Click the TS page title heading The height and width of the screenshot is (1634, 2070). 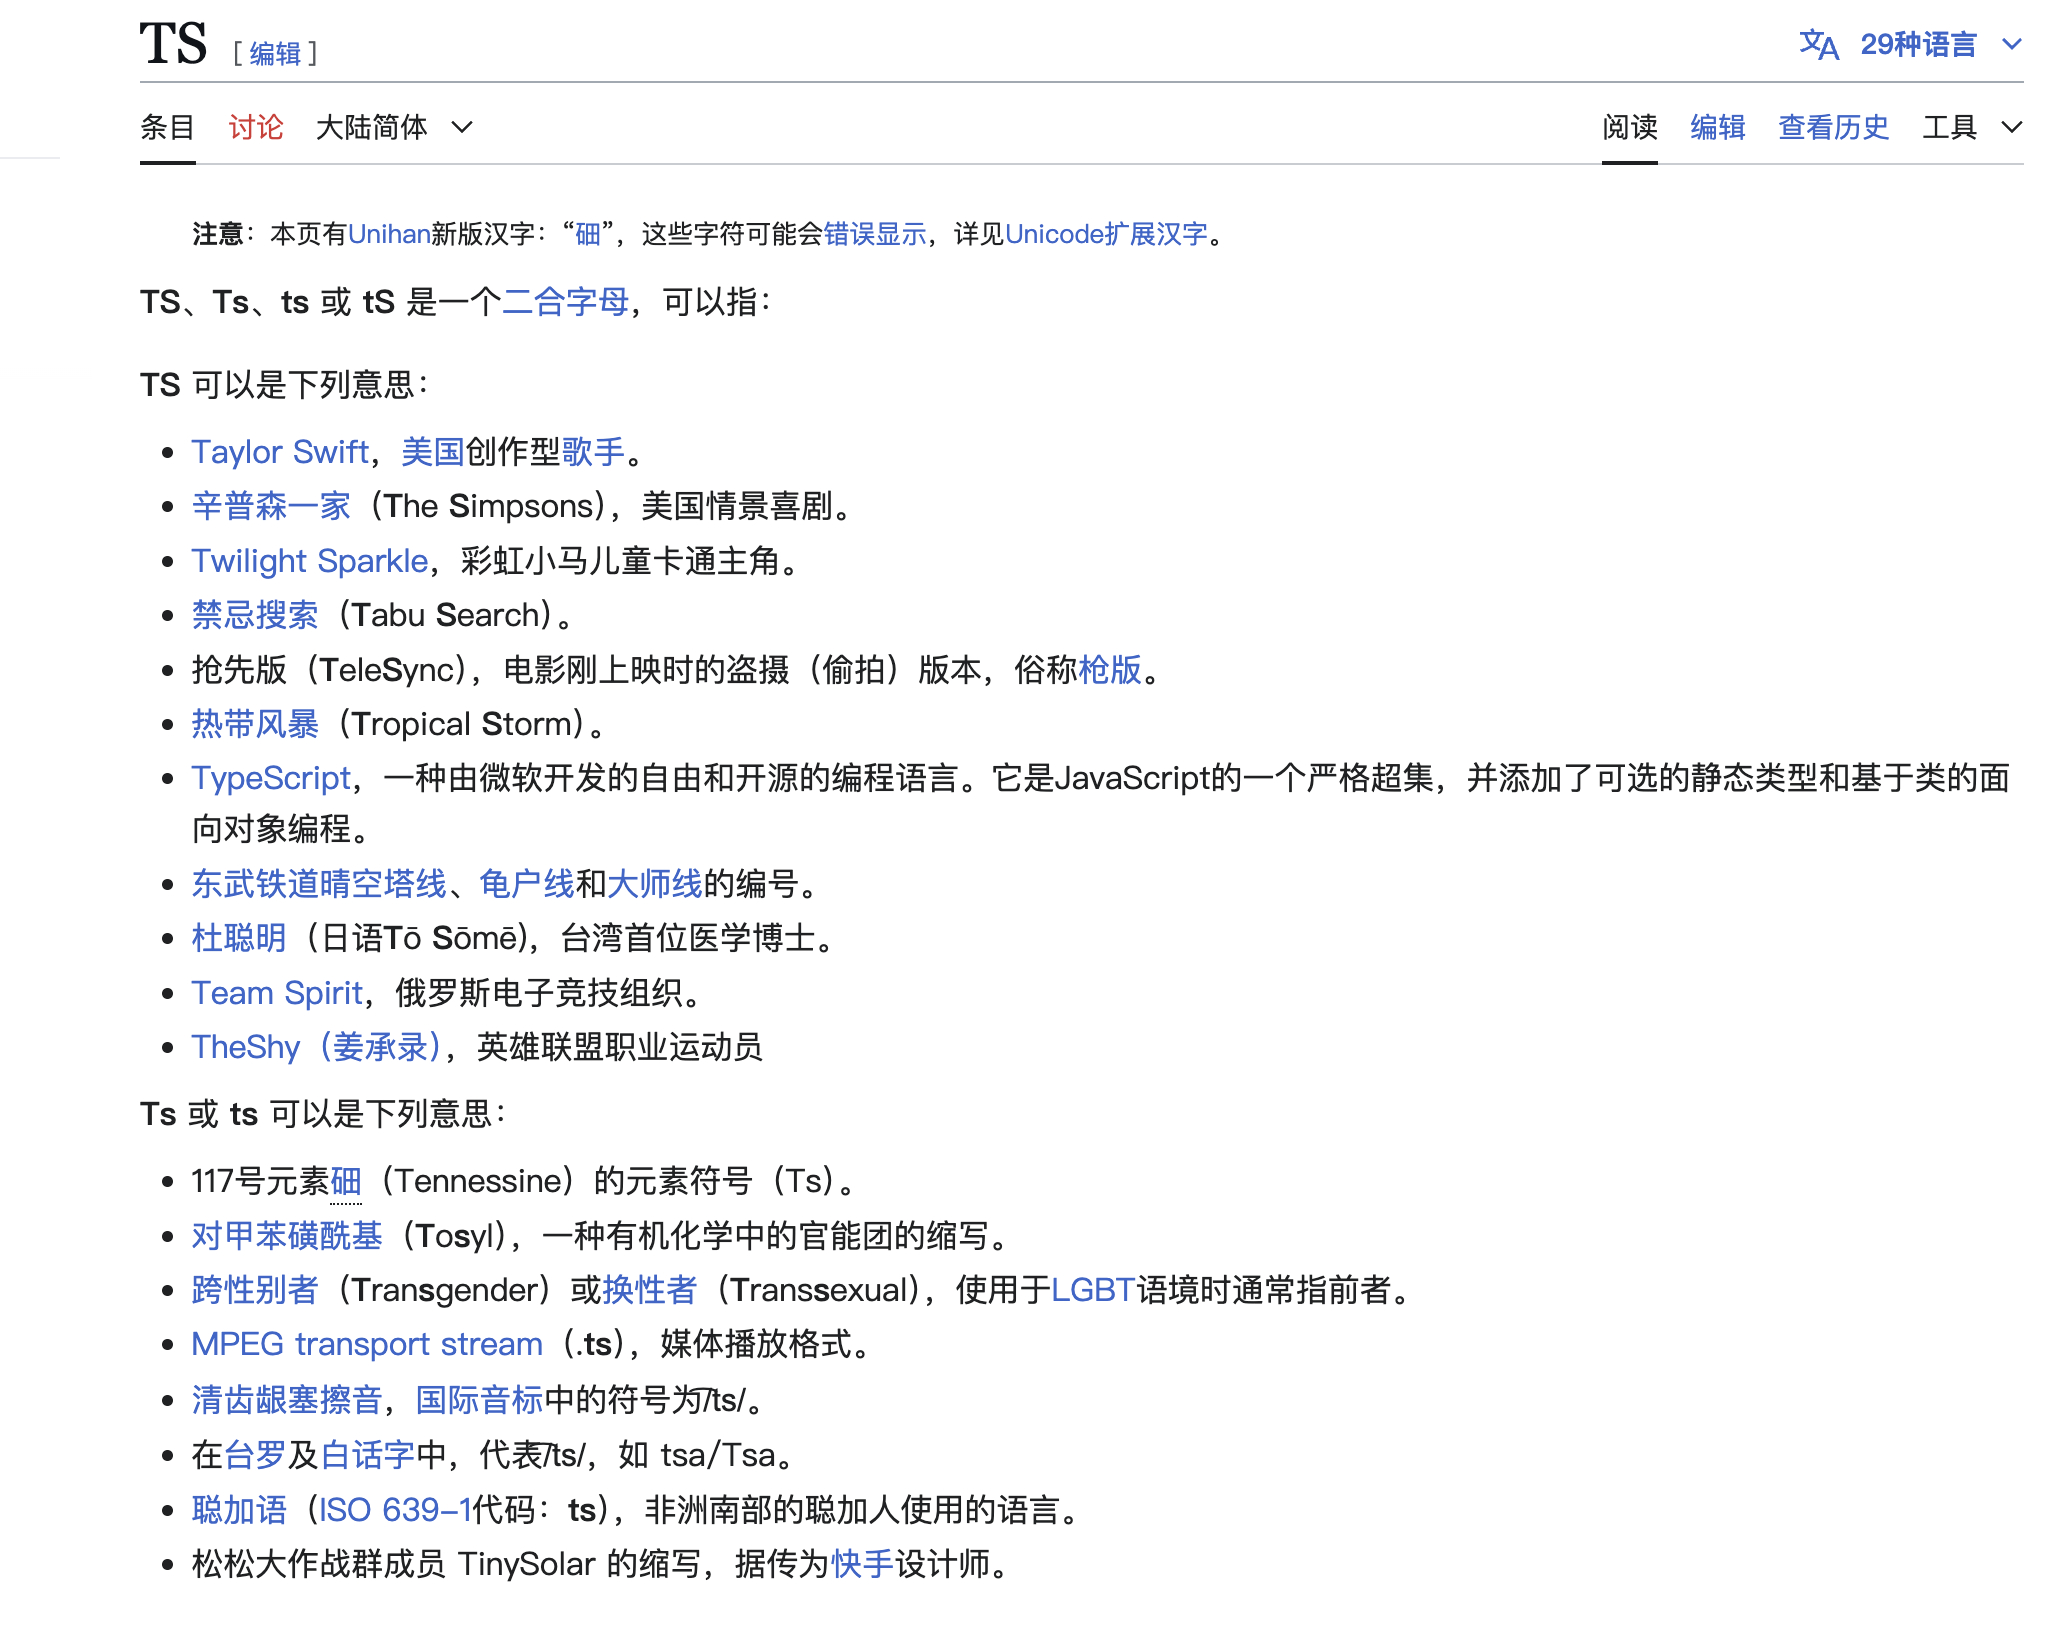click(x=174, y=43)
